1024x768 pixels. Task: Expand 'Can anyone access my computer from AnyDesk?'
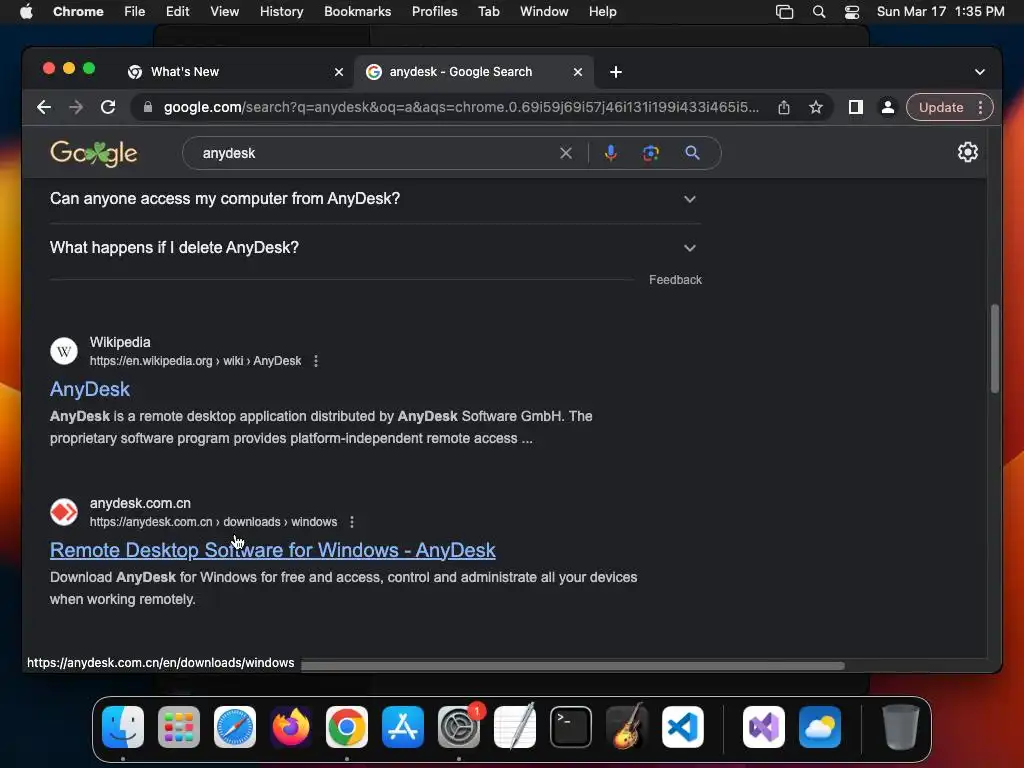click(375, 199)
